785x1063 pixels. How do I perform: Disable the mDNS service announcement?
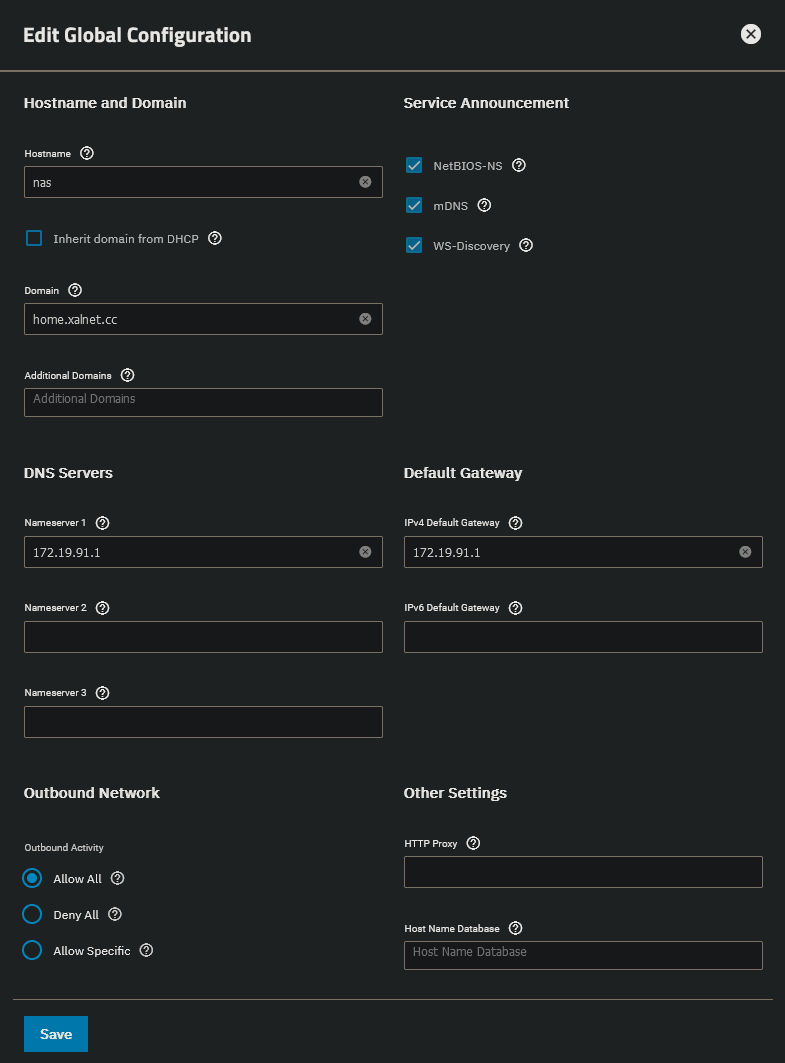(x=414, y=206)
